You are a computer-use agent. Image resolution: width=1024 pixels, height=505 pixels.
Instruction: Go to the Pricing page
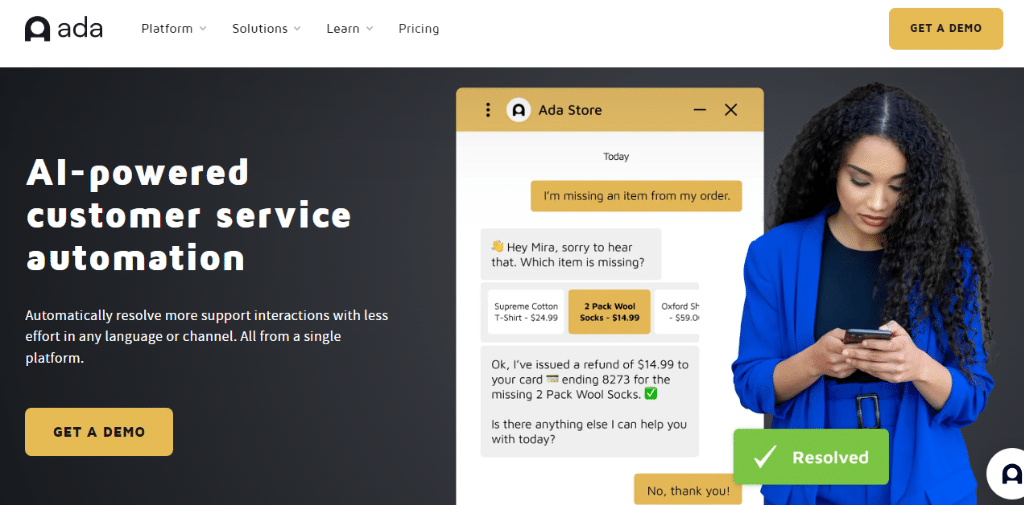(x=419, y=29)
